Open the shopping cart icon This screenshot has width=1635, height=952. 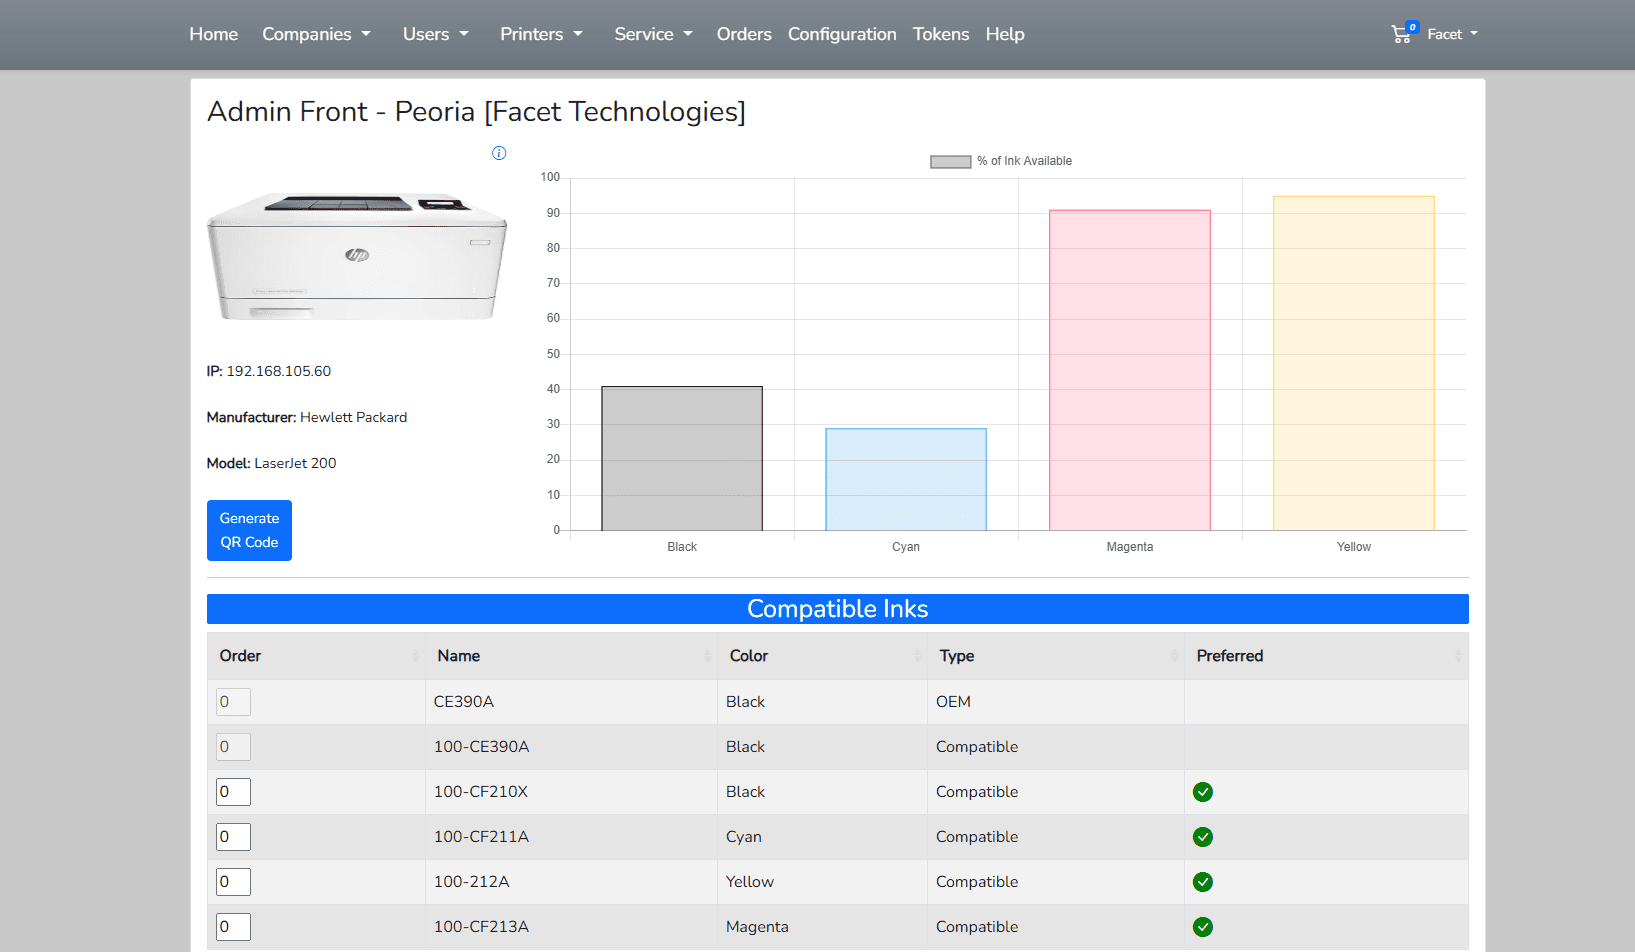pyautogui.click(x=1402, y=33)
